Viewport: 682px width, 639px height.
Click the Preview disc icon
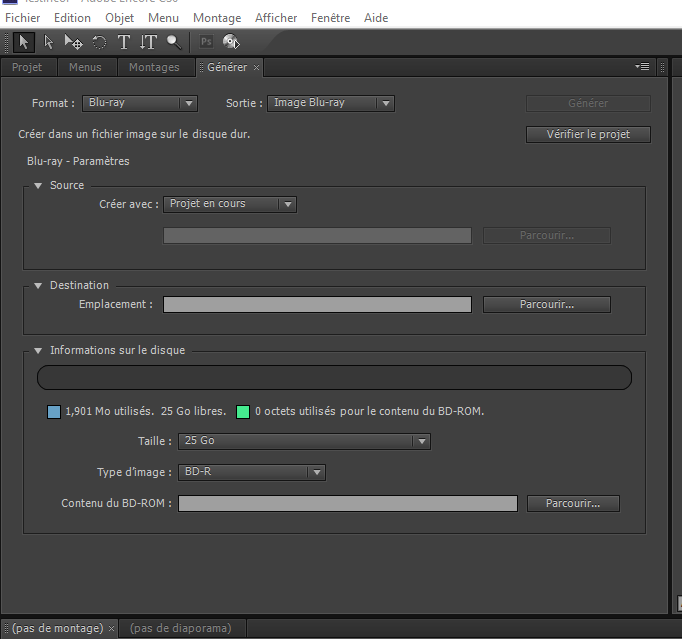pos(231,42)
